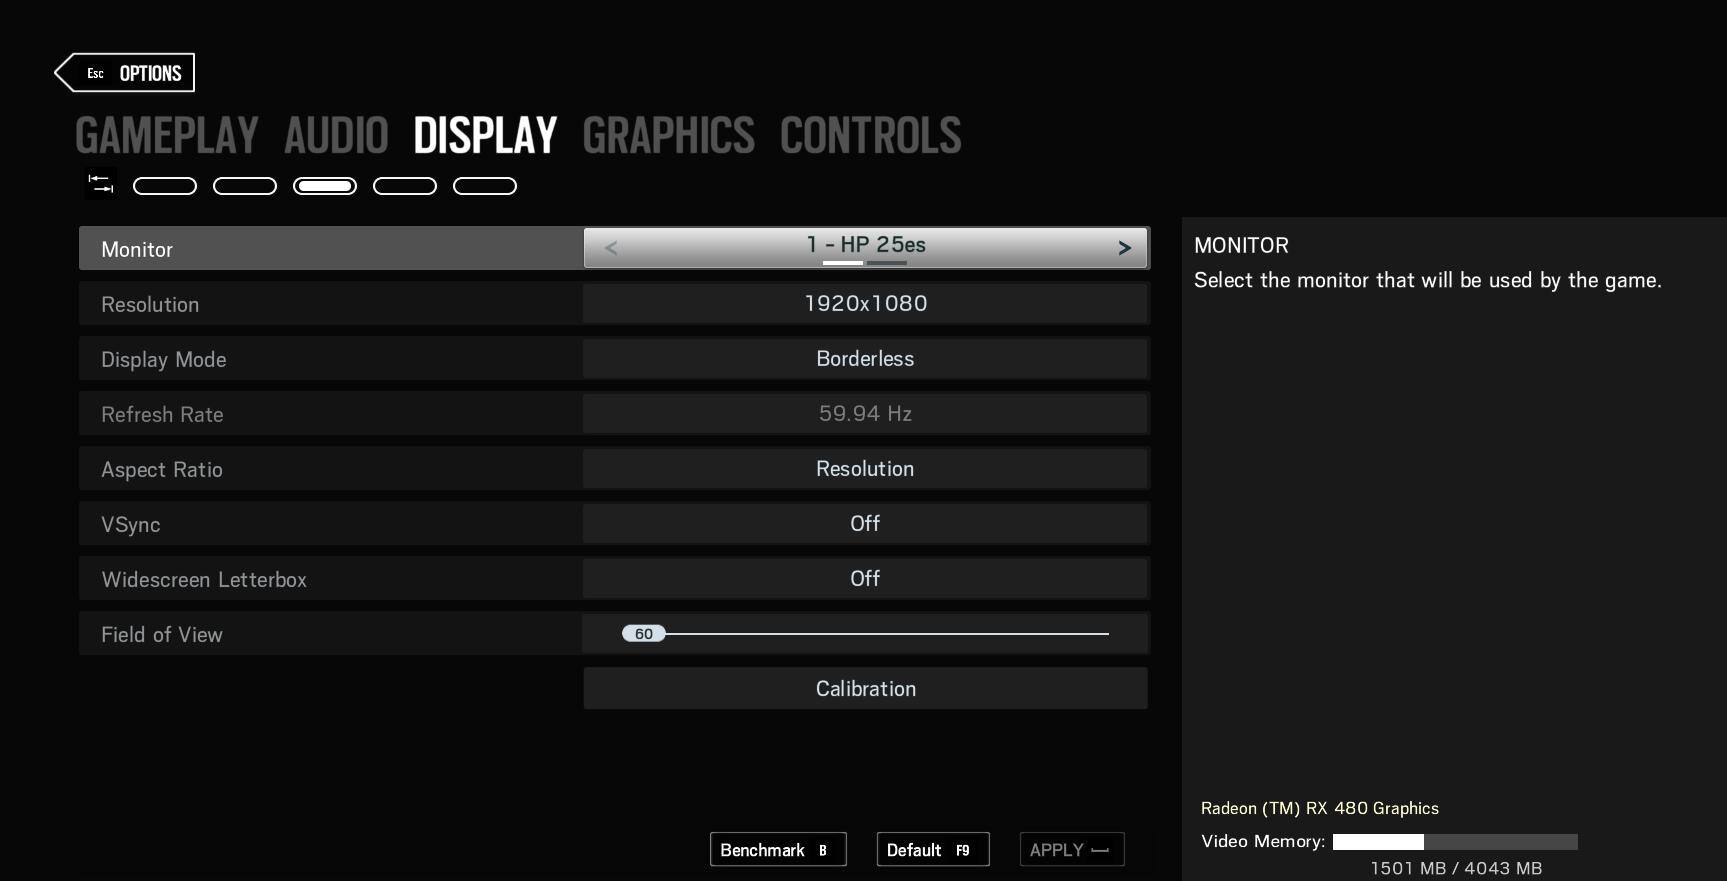Click the next monitor right arrow

(x=1124, y=248)
